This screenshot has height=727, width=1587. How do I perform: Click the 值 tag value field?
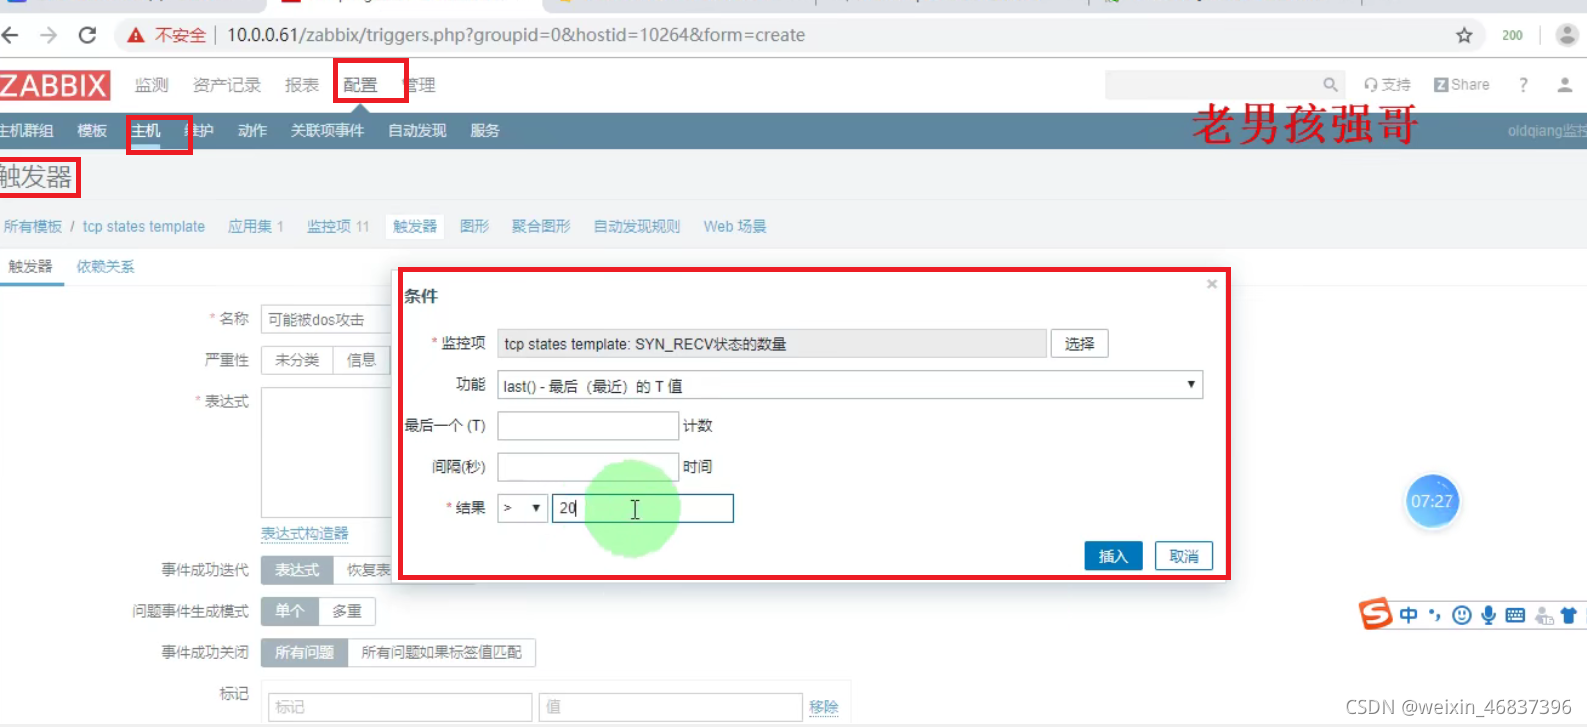(x=670, y=707)
